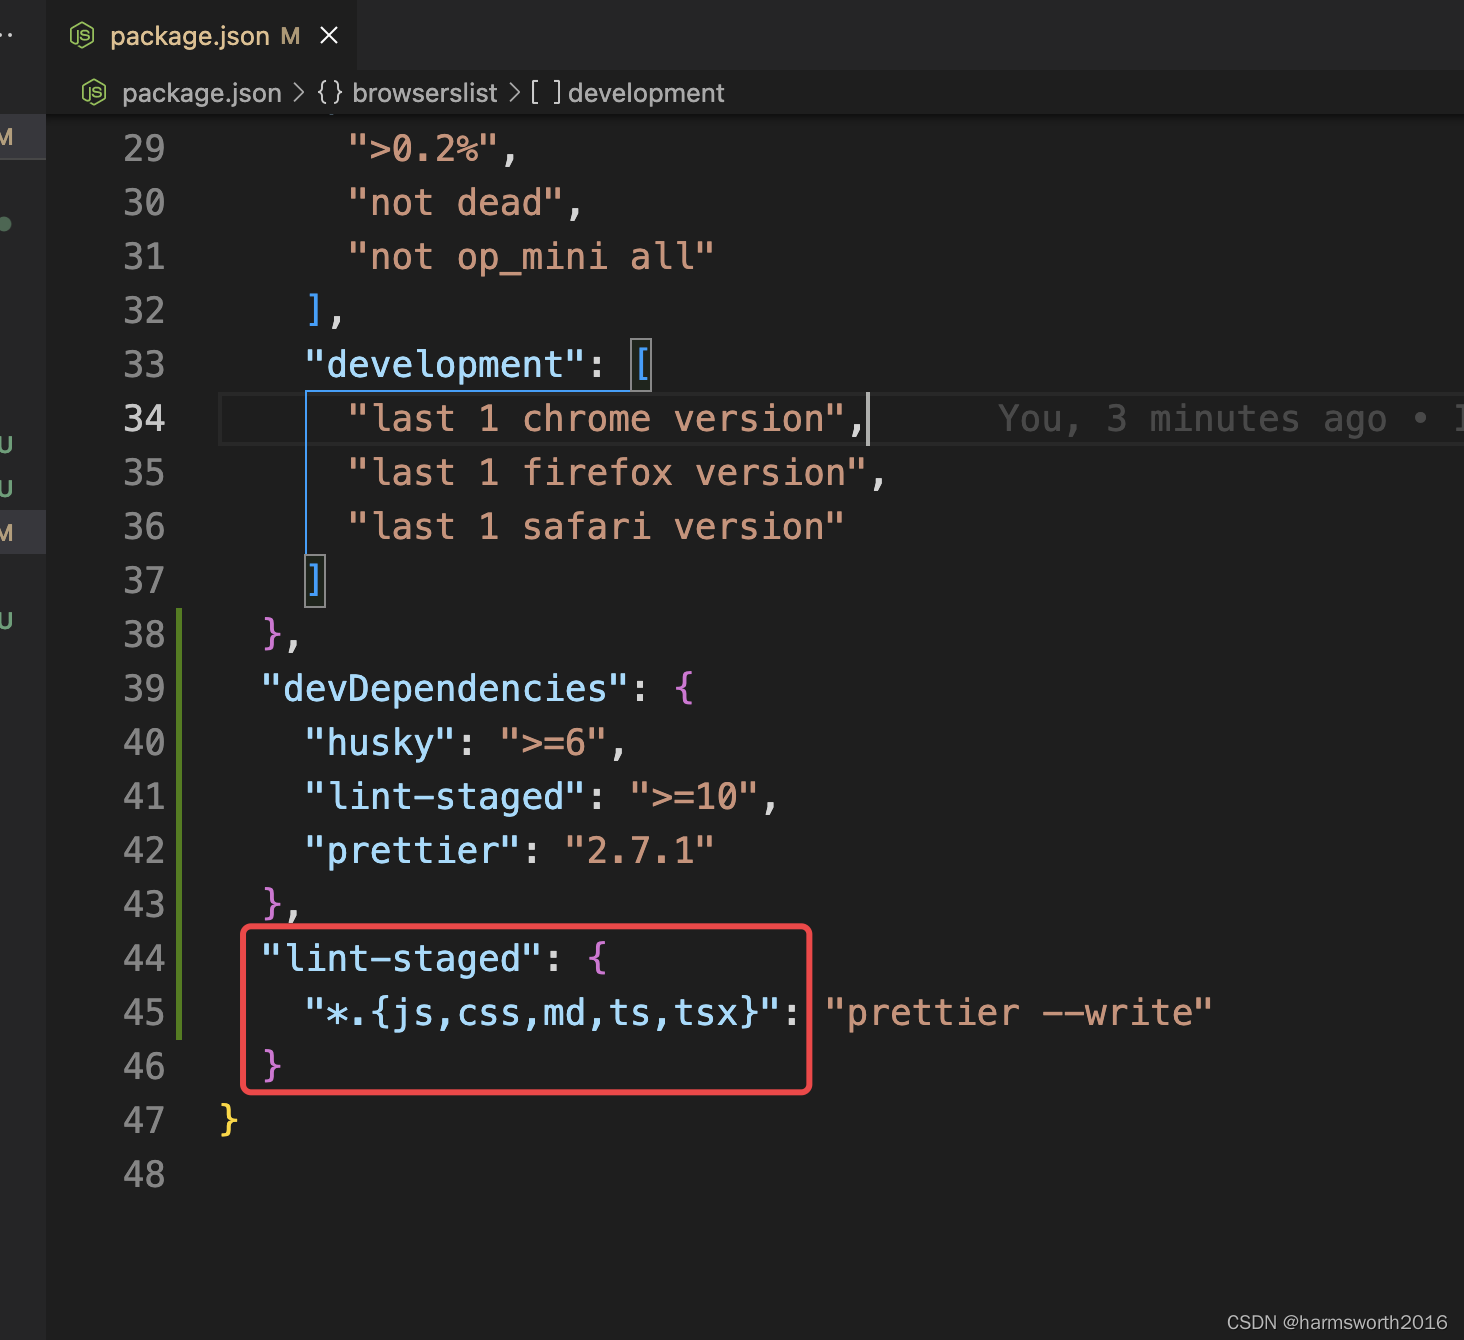Click the "2.7.1" version value
1464x1340 pixels.
[640, 851]
